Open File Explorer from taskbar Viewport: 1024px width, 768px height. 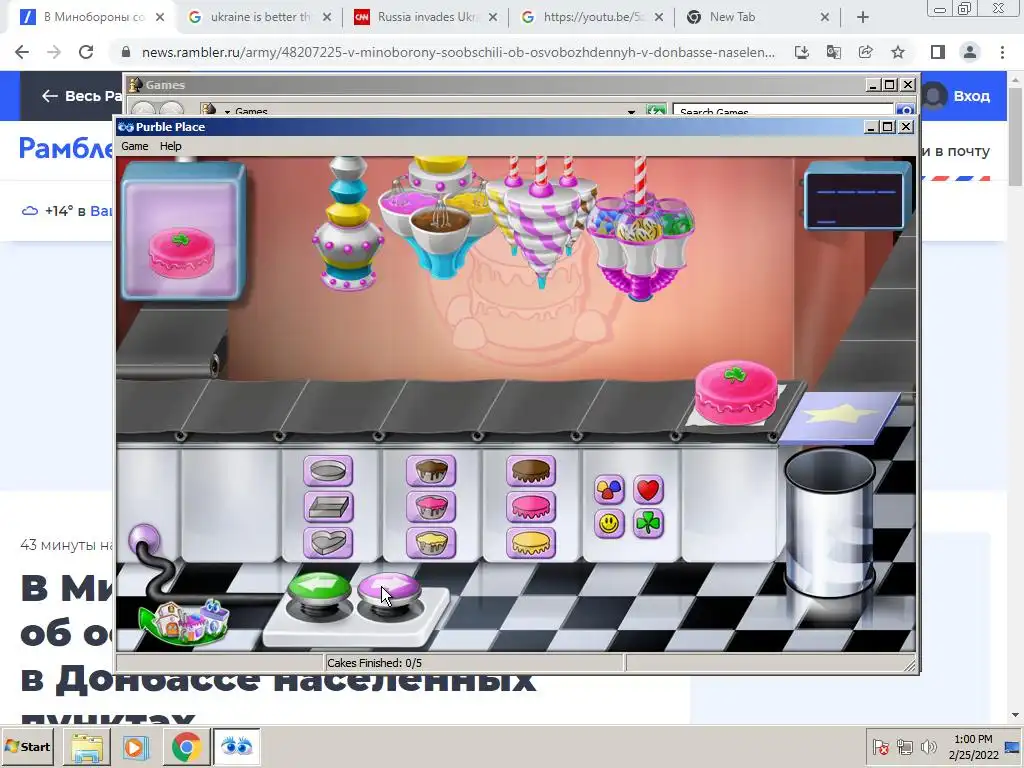pyautogui.click(x=87, y=746)
